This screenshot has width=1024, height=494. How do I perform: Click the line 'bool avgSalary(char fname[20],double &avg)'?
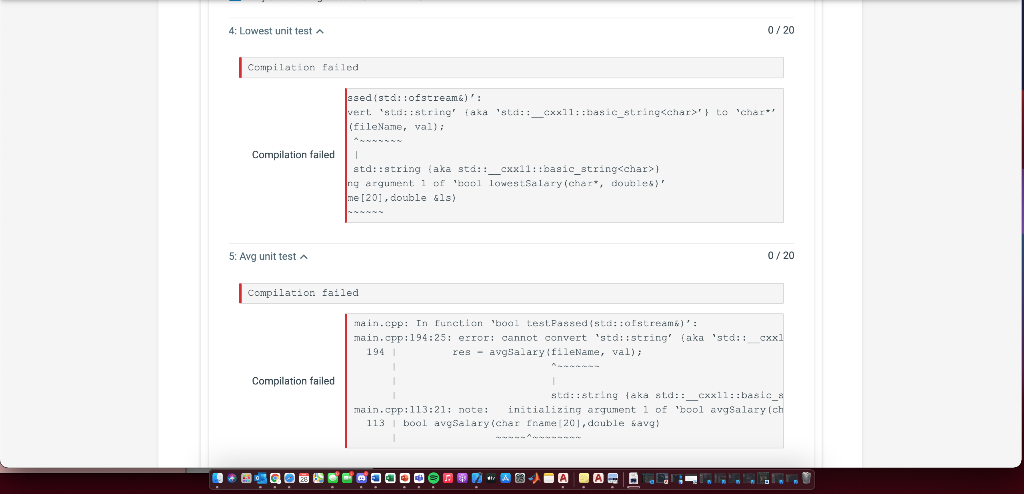tap(532, 423)
